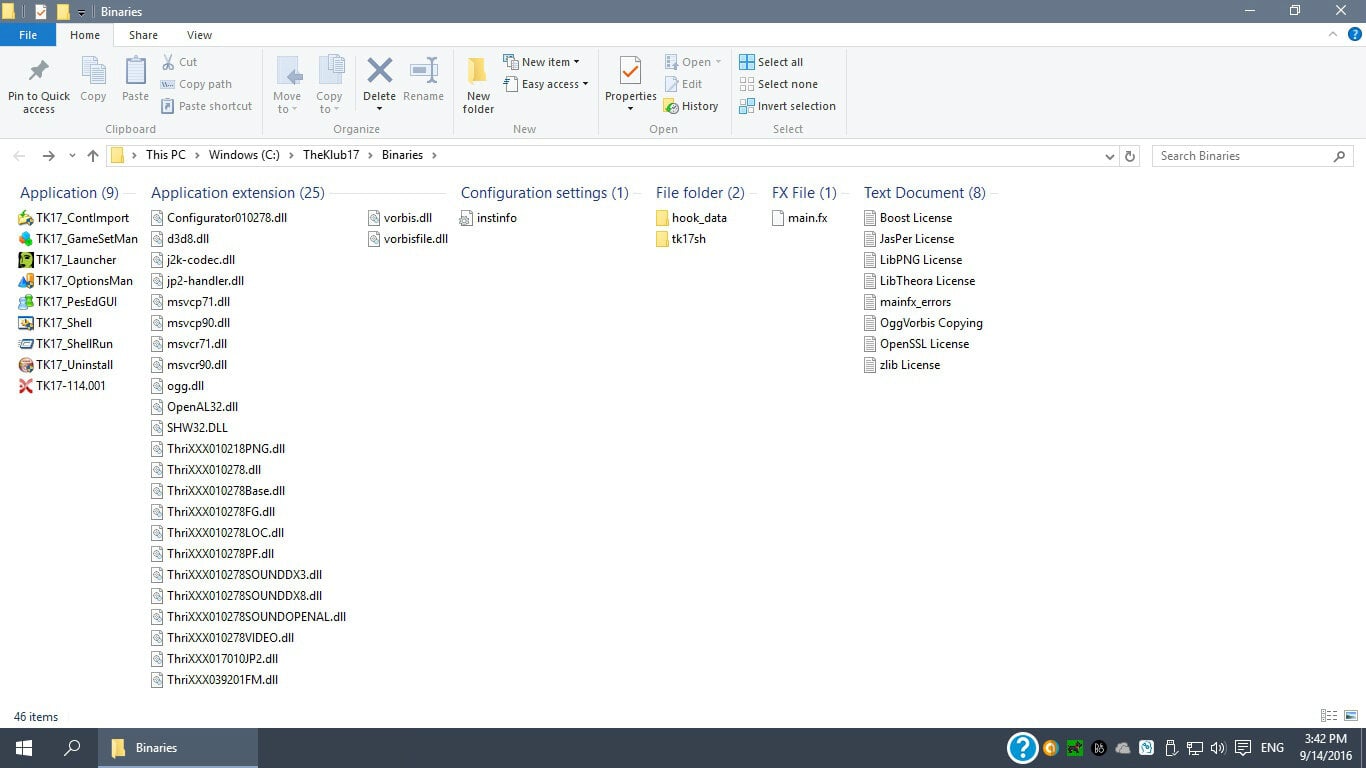
Task: Select the mainfx_errors text document
Action: coord(908,302)
